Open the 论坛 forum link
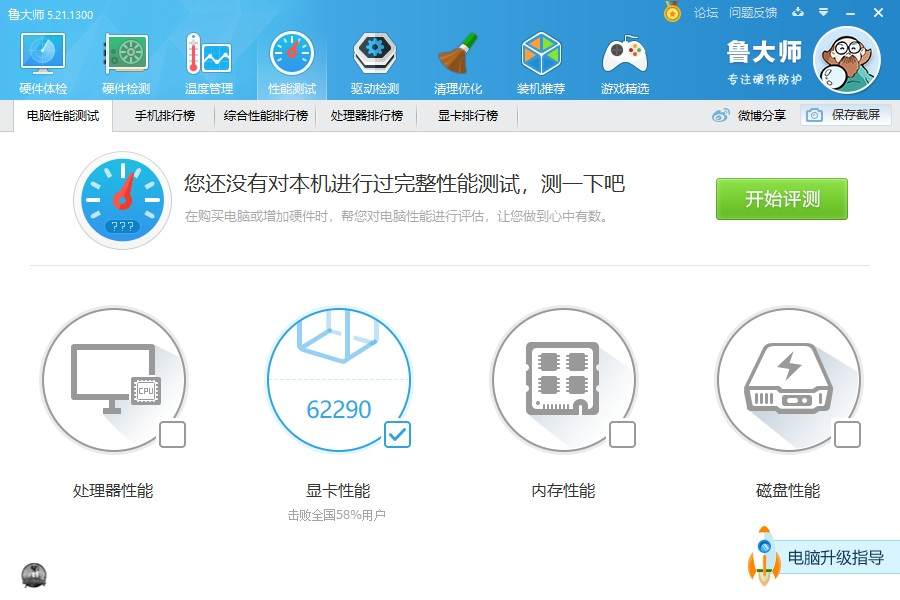Viewport: 900px width, 600px height. [706, 12]
